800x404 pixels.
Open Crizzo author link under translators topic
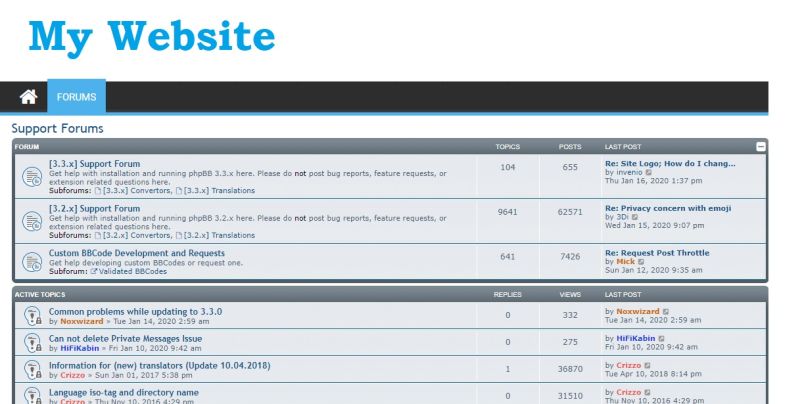[x=72, y=375]
